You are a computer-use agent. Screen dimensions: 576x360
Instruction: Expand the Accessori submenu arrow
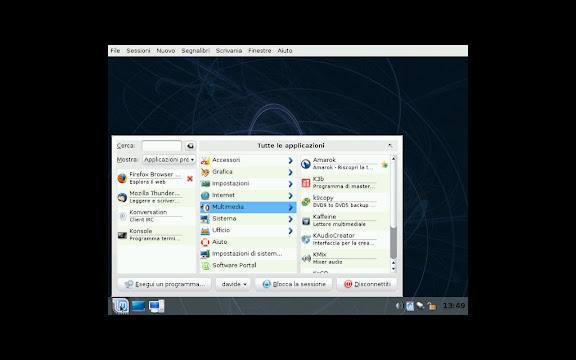tap(291, 161)
